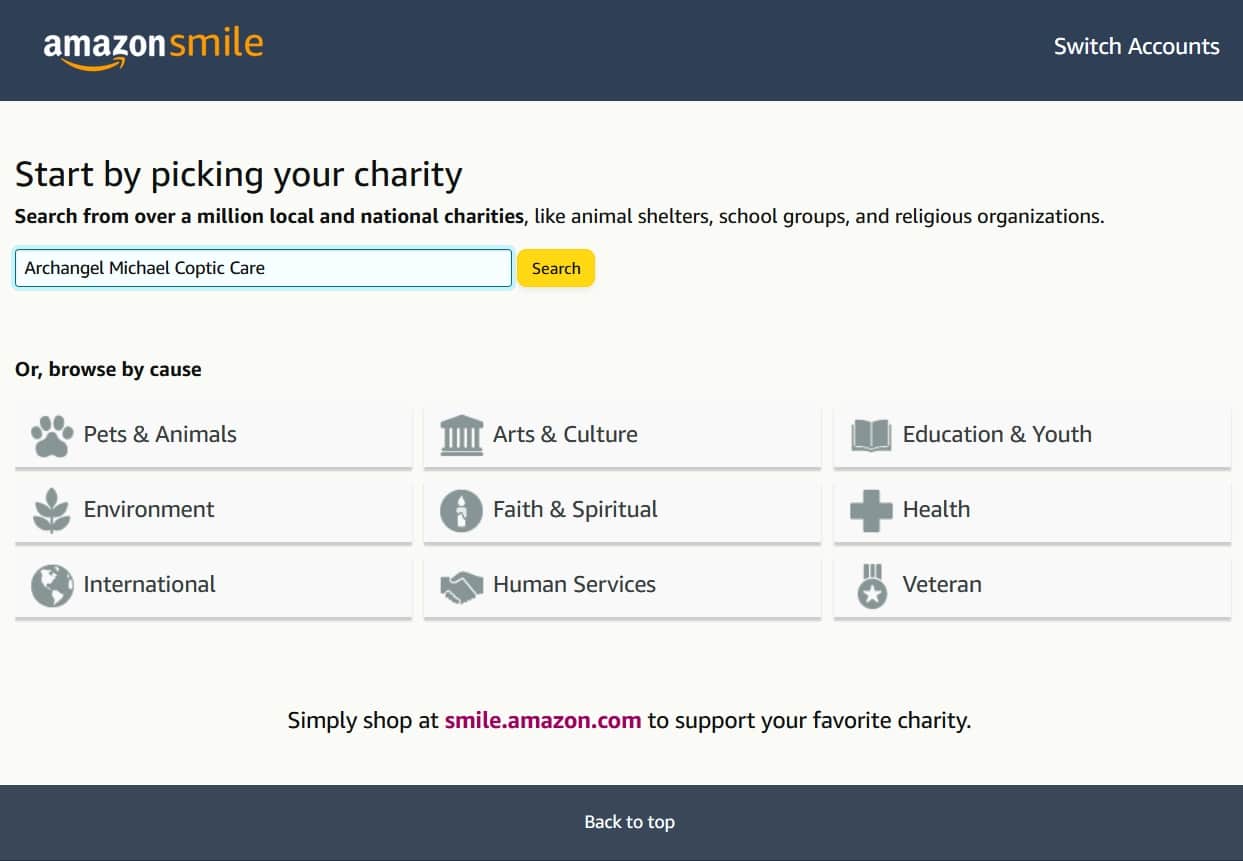Focus the charity search text field

[264, 268]
